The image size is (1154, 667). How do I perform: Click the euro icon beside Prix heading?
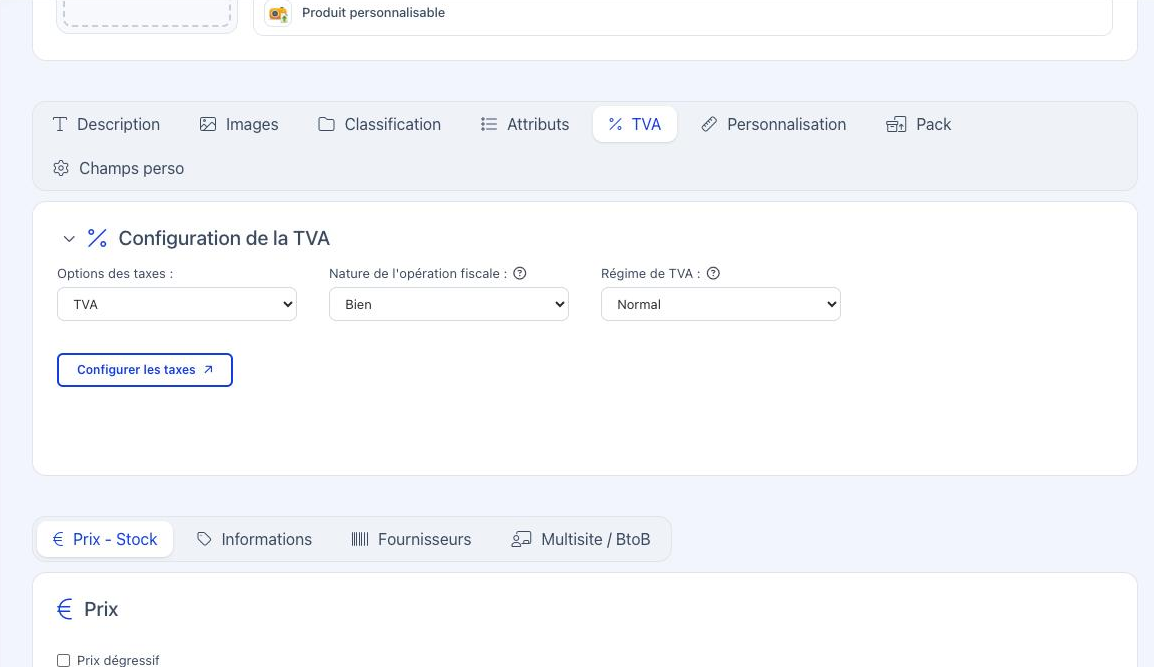point(65,609)
